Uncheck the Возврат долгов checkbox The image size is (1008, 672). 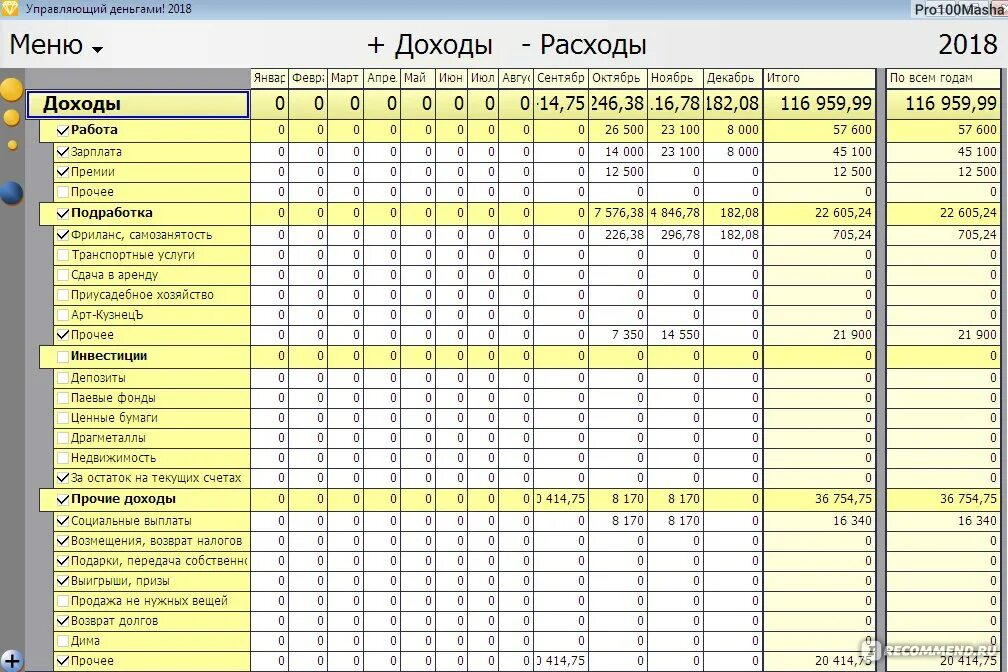pyautogui.click(x=62, y=621)
